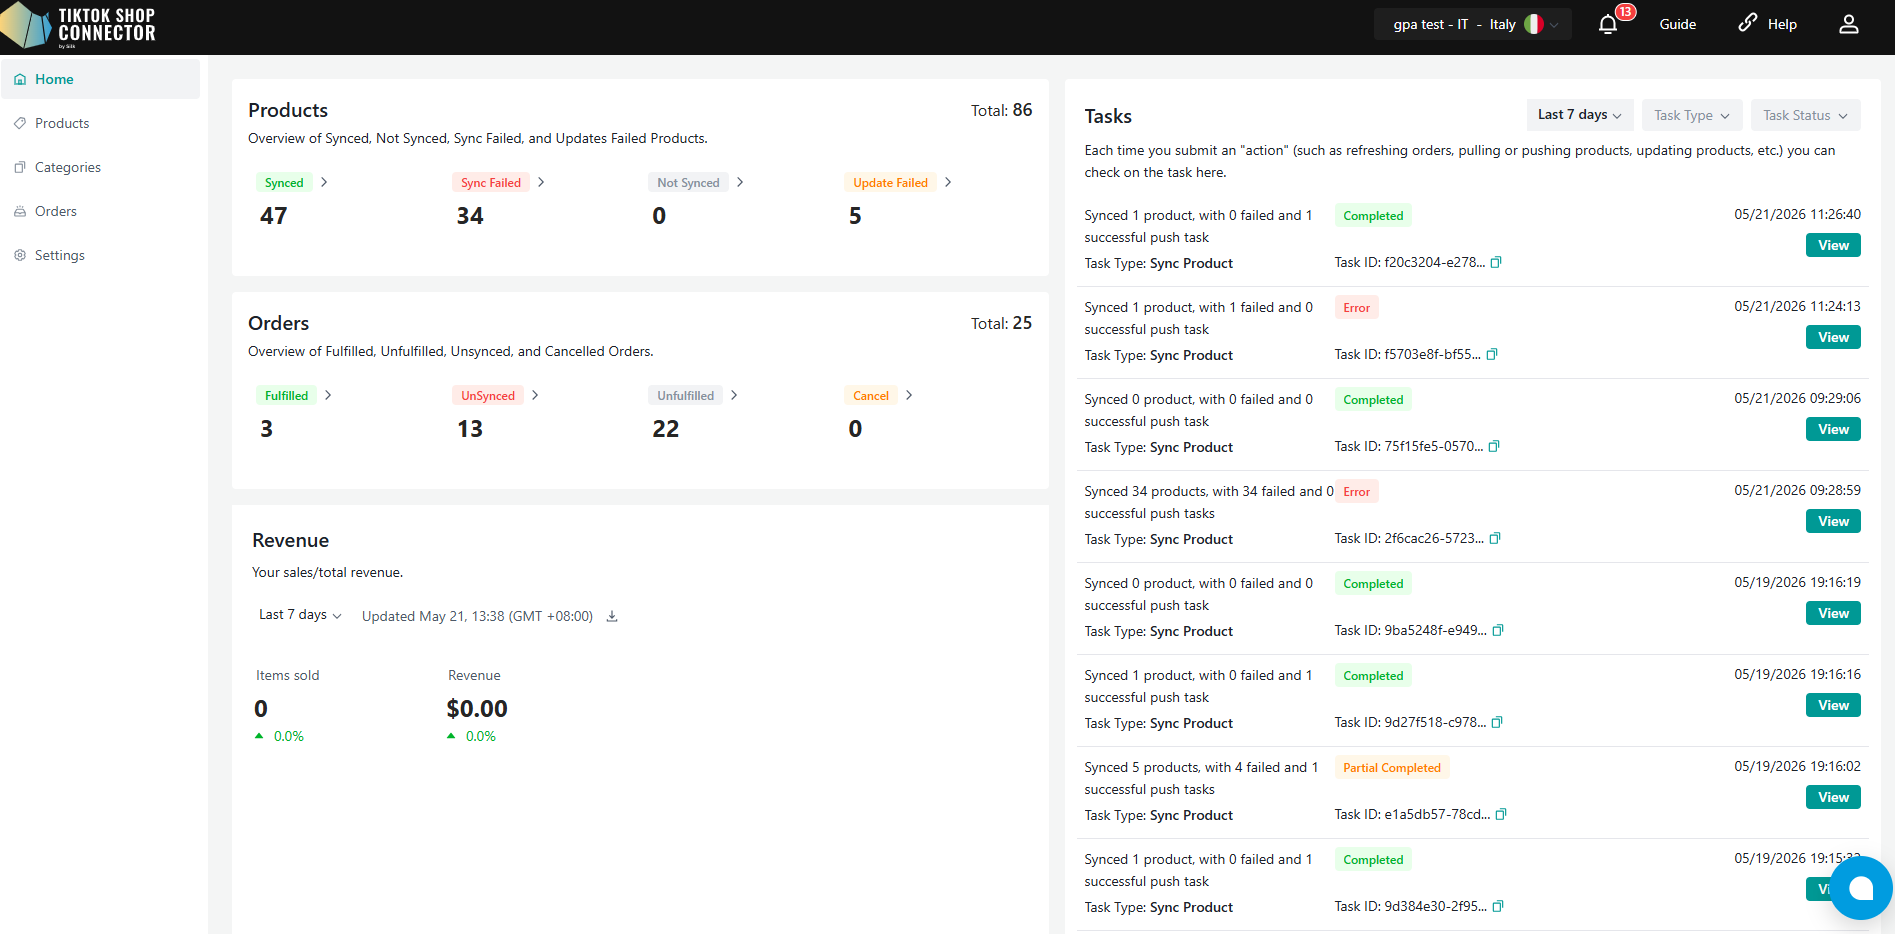Screen dimensions: 1895x934
Task: Open the user account profile icon
Action: point(1849,24)
